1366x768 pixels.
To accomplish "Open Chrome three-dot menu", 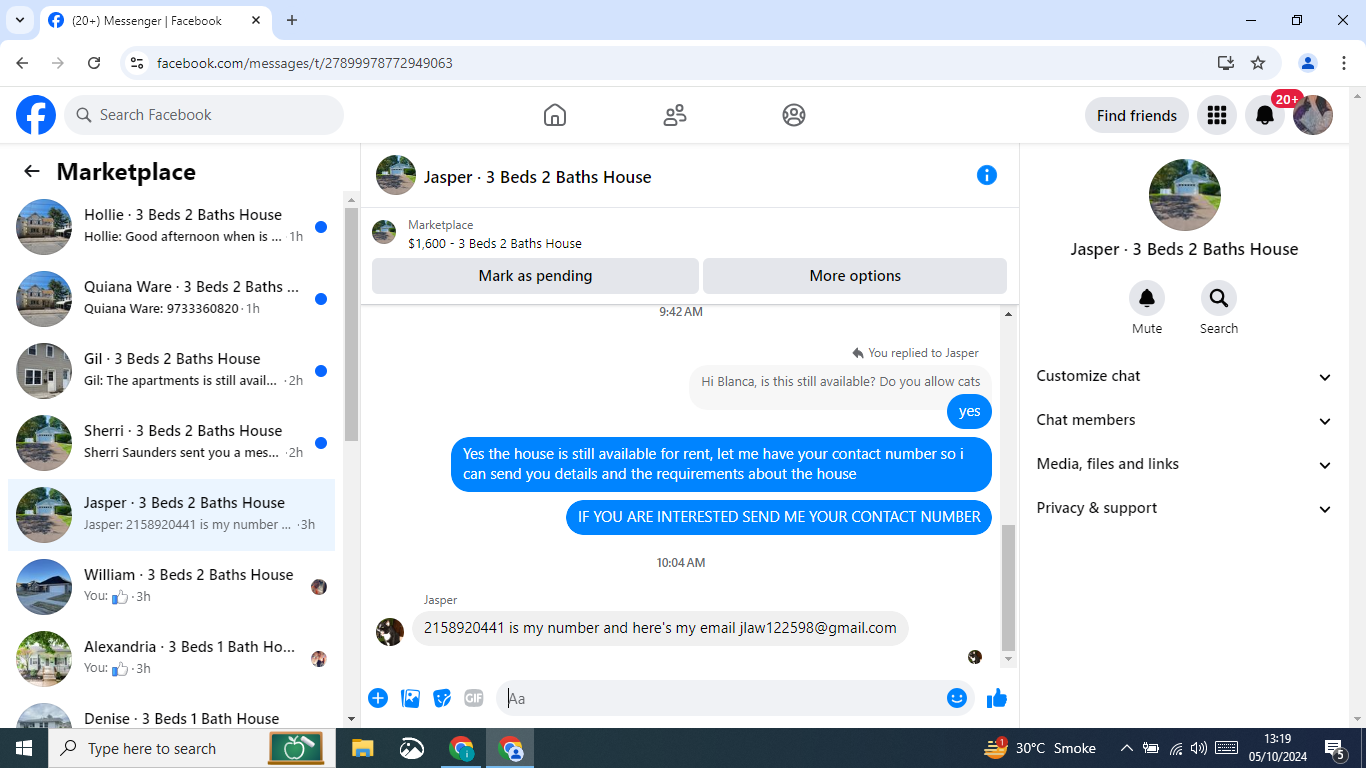I will [x=1344, y=63].
